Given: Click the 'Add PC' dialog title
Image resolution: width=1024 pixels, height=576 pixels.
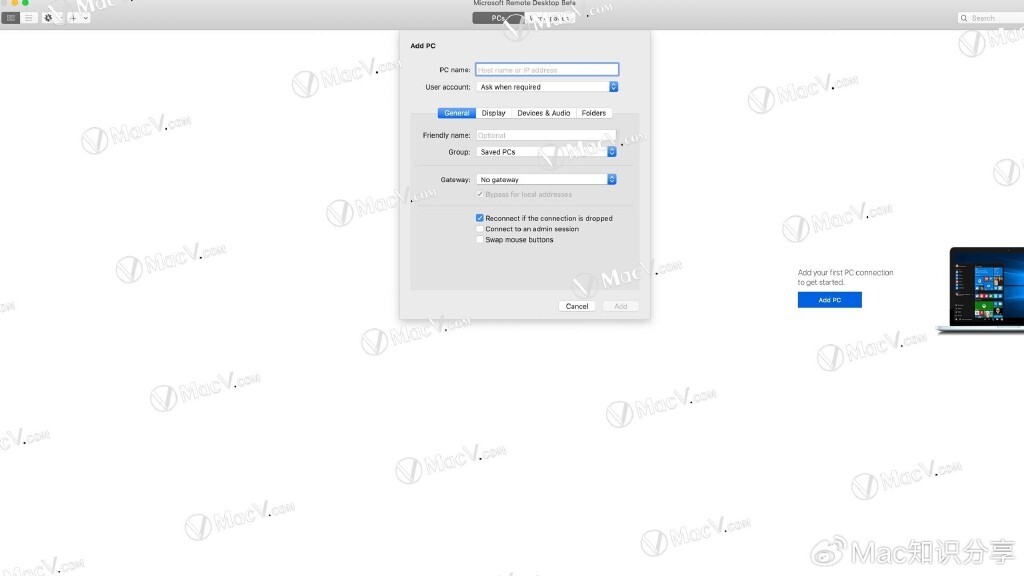Looking at the screenshot, I should (423, 46).
